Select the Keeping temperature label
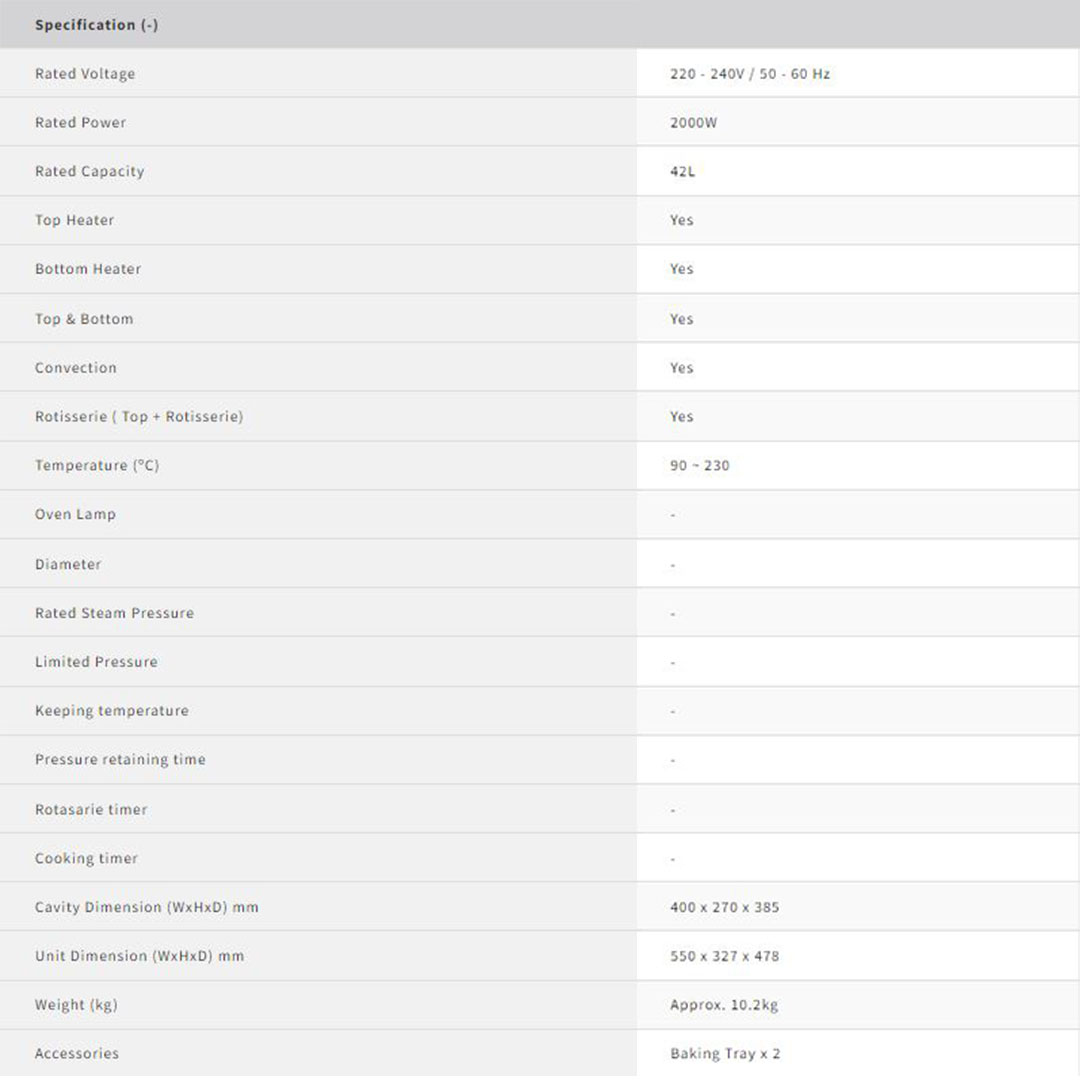Screen dimensions: 1080x1080 pos(112,711)
